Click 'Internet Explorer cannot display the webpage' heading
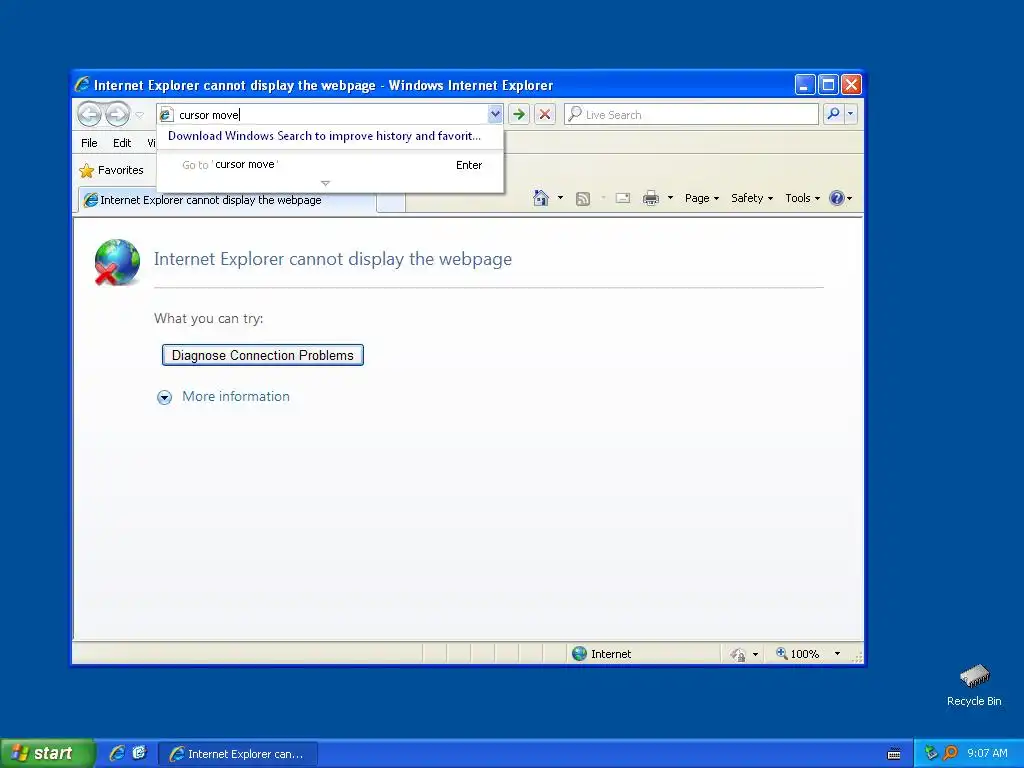The image size is (1024, 768). pyautogui.click(x=332, y=259)
